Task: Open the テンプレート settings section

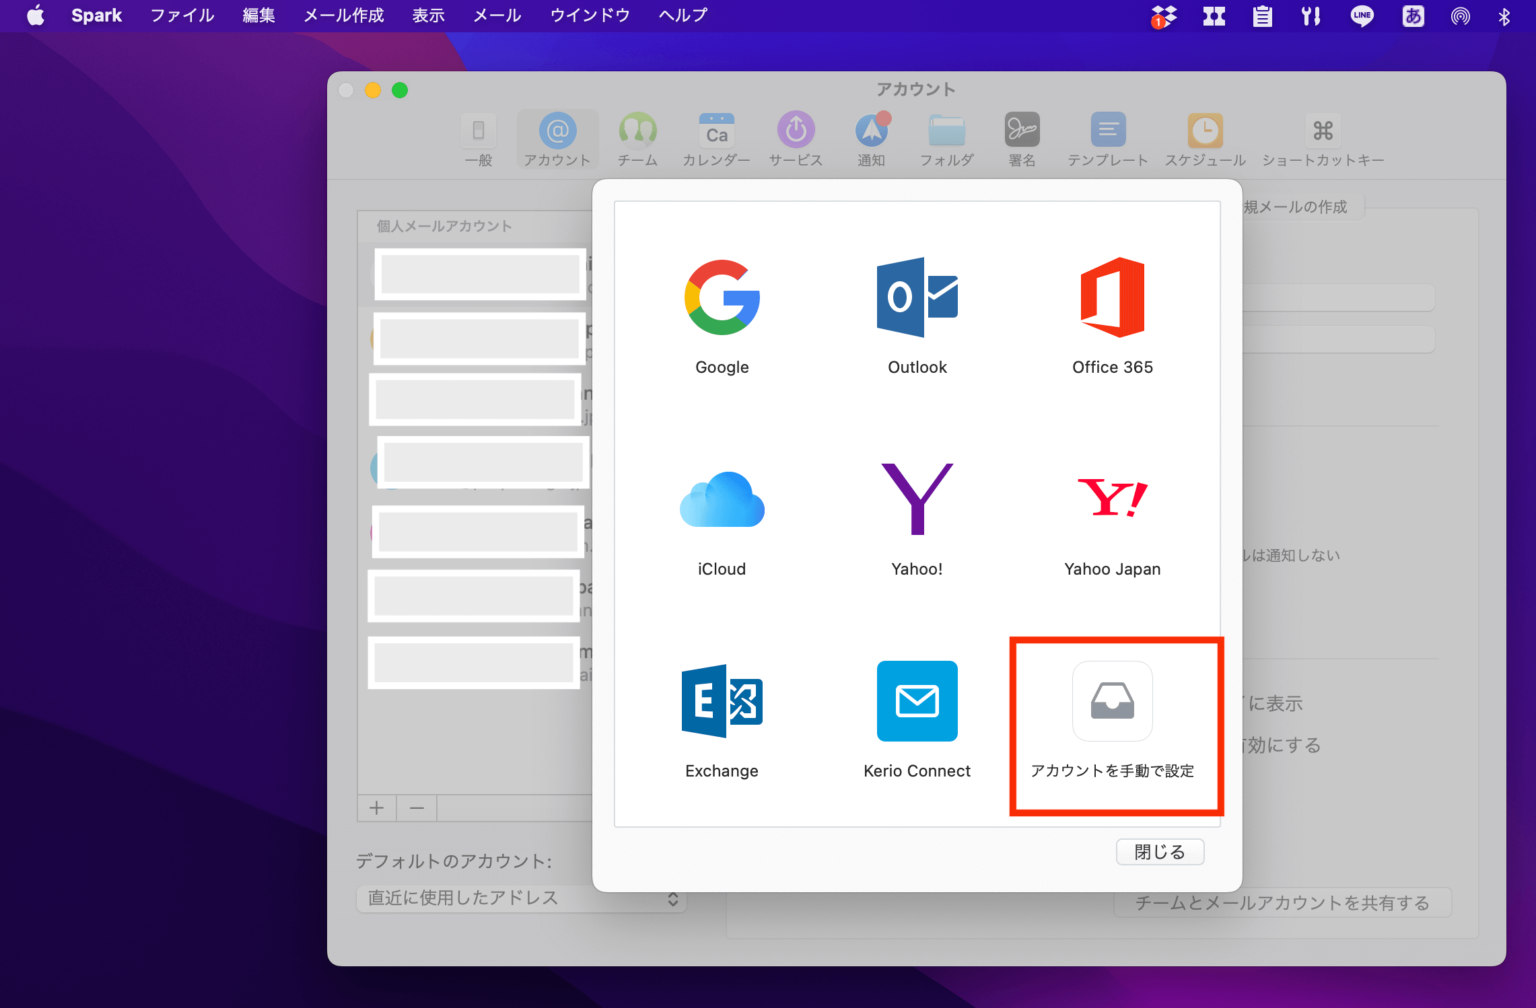Action: click(x=1108, y=140)
